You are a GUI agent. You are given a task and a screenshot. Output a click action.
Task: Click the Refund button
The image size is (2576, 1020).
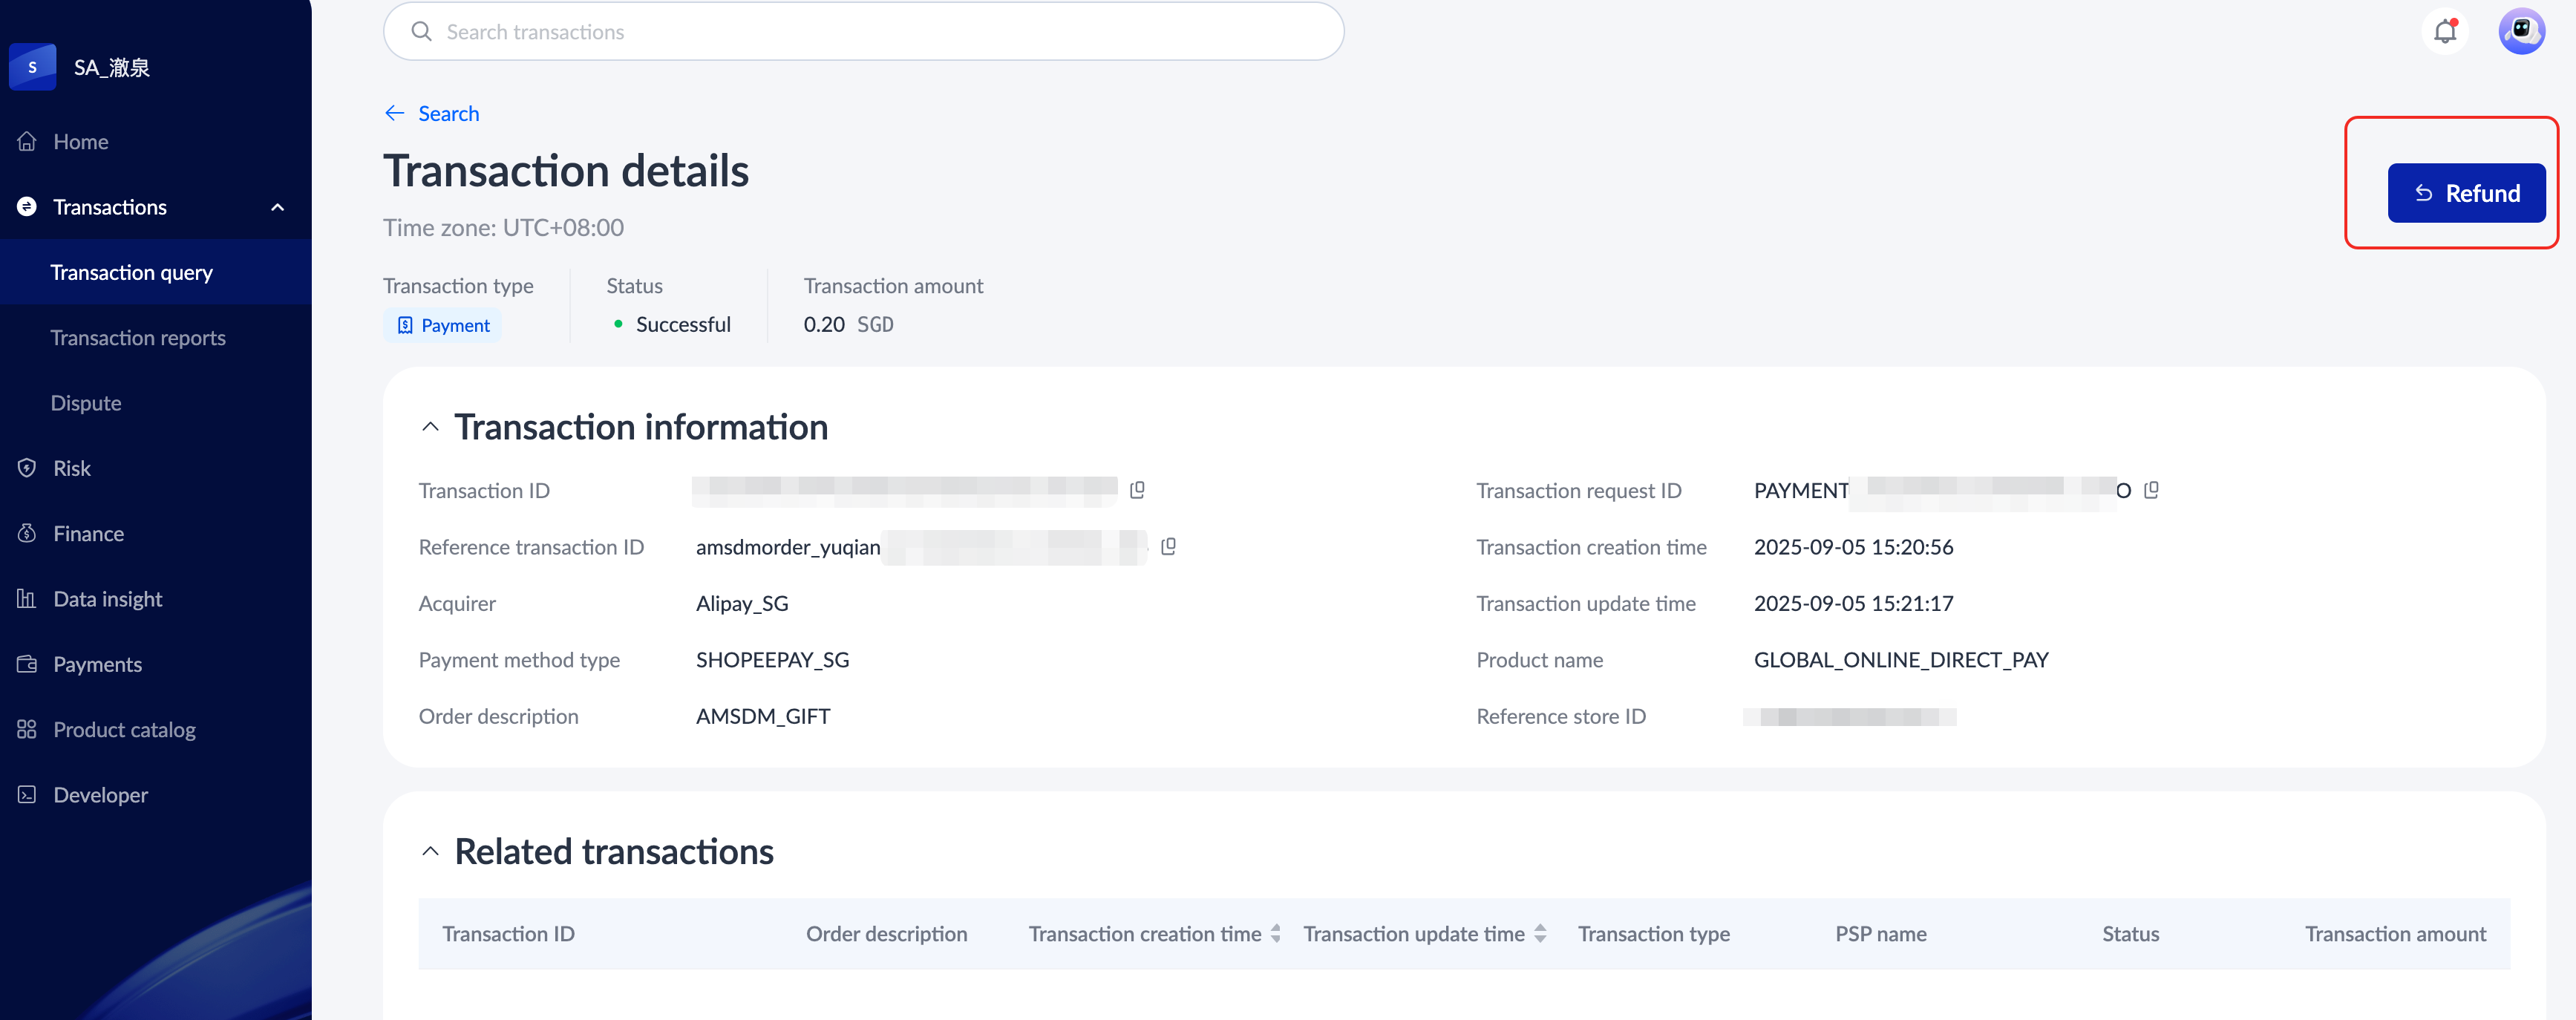coord(2466,193)
